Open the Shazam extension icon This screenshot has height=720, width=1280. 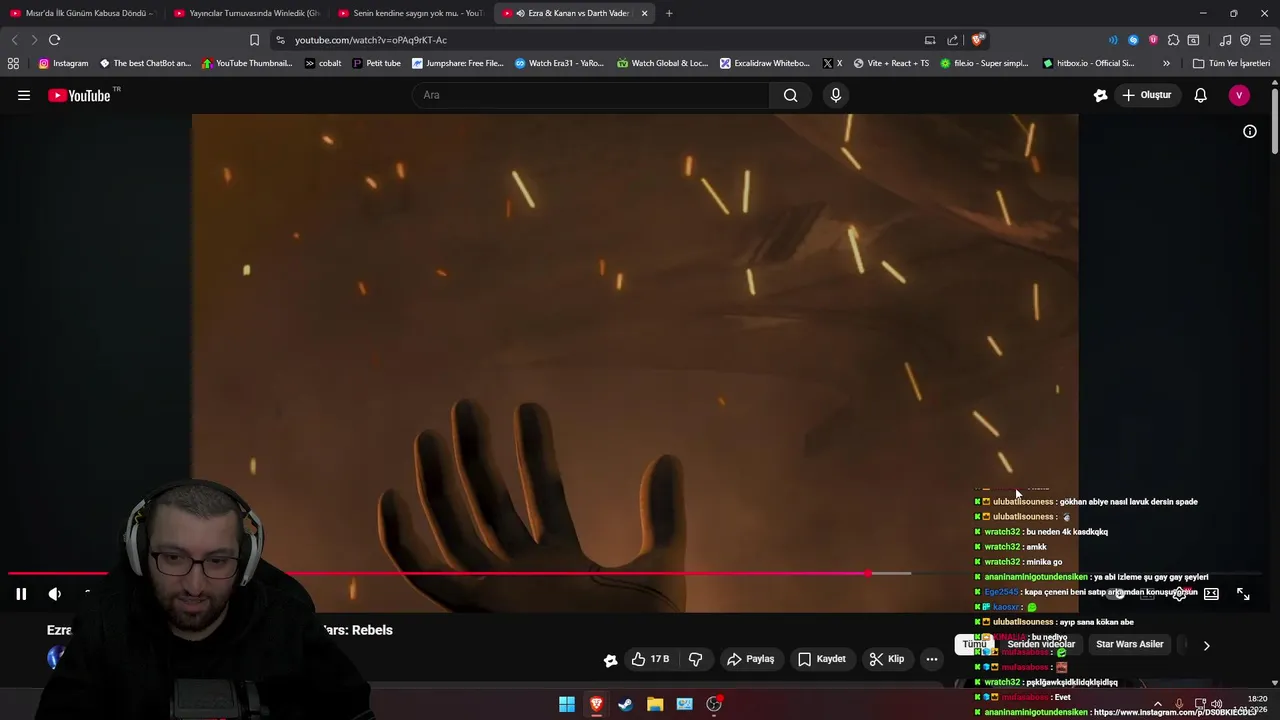[1133, 40]
